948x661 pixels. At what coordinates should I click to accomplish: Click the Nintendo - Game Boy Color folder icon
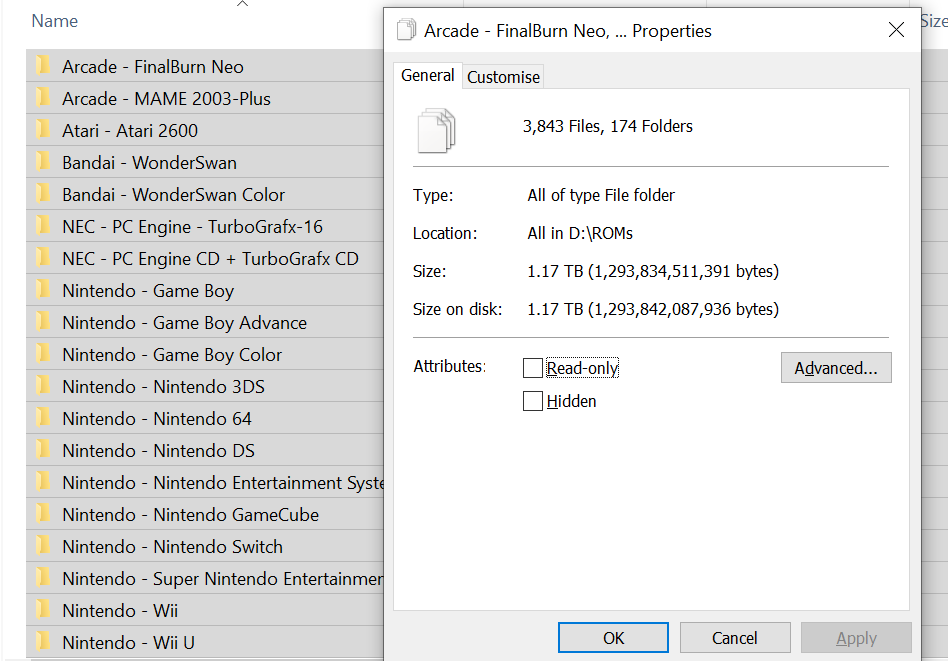point(43,353)
